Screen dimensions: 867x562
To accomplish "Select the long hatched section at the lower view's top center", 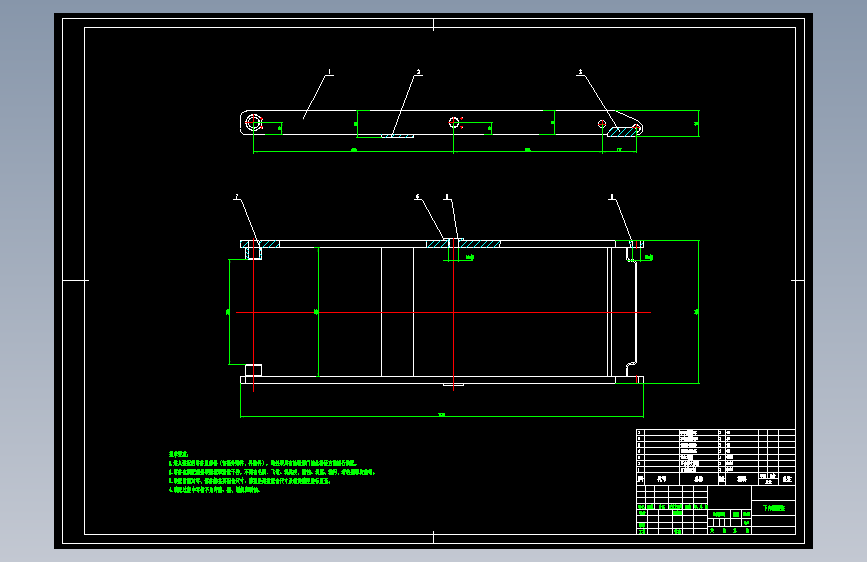I will [x=463, y=244].
